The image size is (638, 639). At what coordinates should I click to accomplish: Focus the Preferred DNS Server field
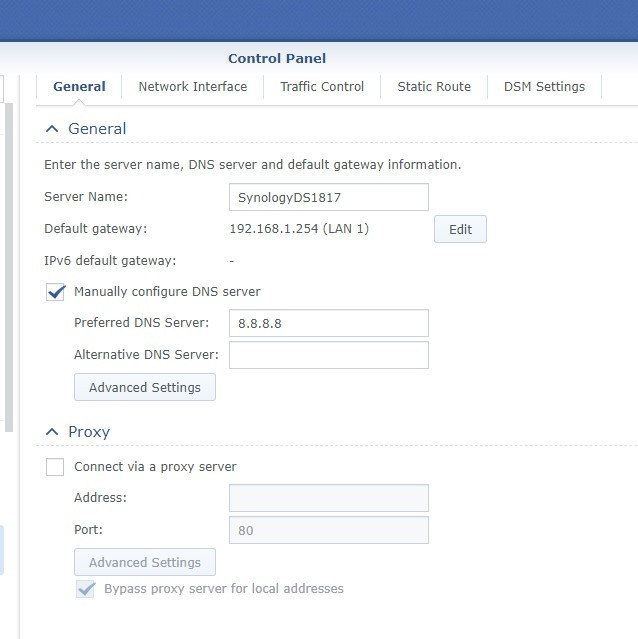(x=328, y=323)
